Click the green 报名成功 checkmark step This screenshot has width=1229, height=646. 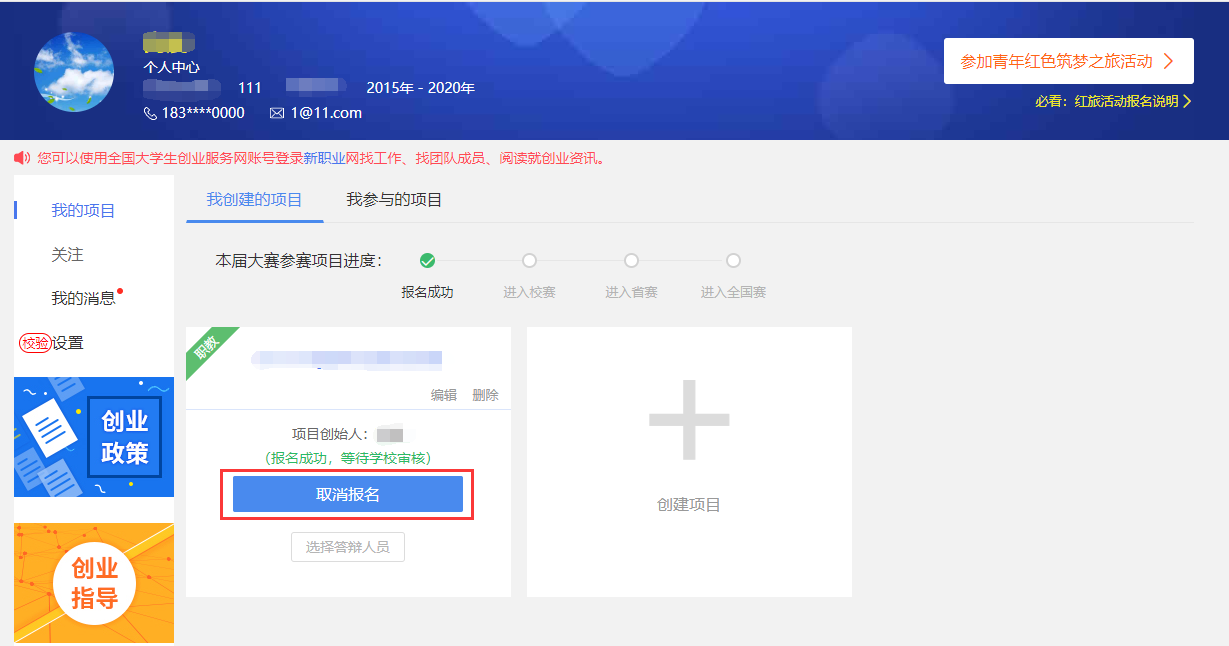[x=427, y=261]
